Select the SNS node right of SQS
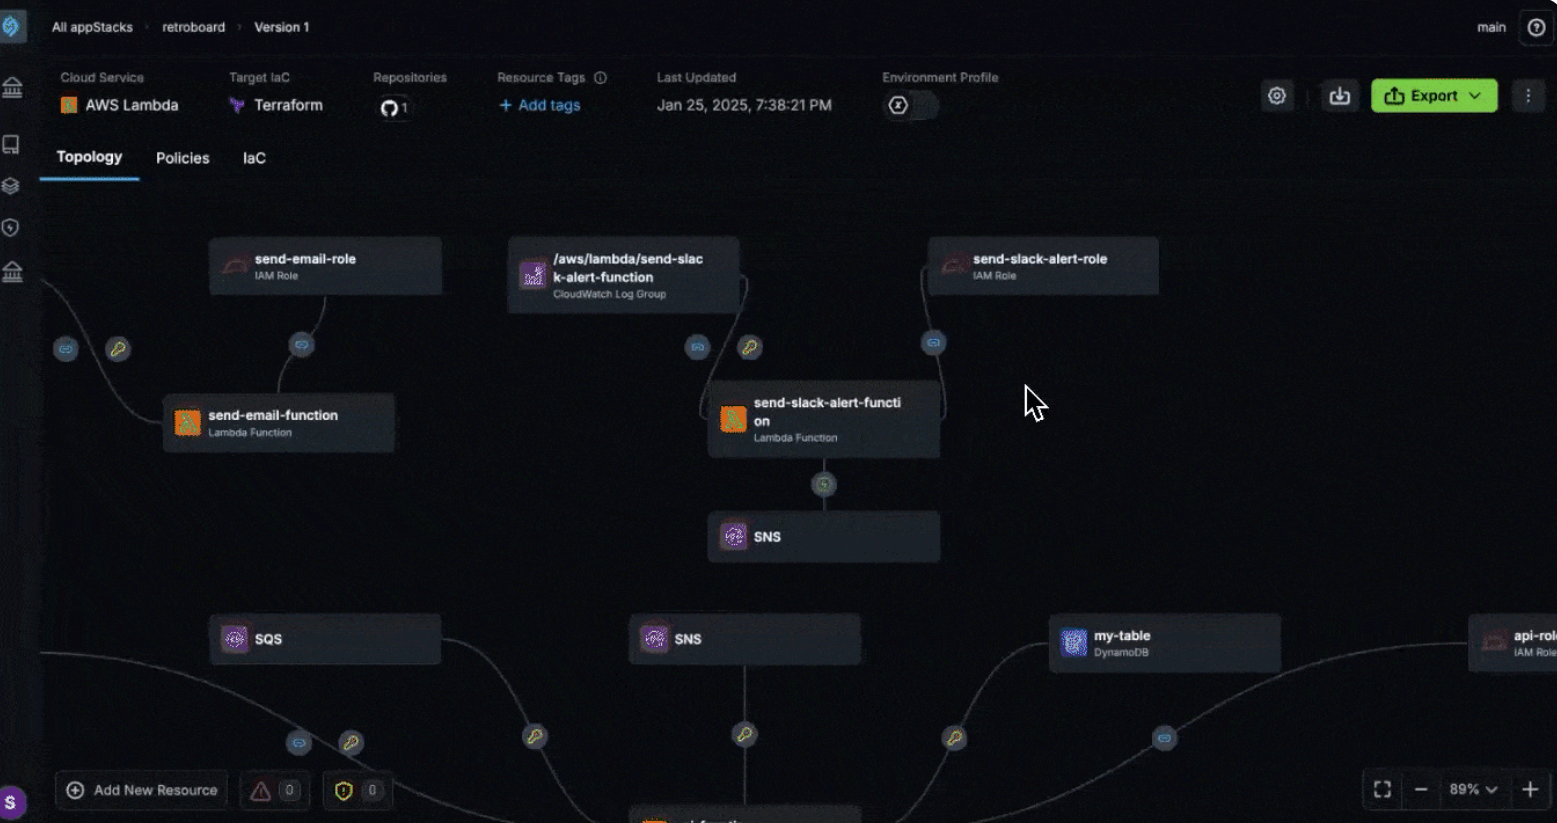 (744, 638)
